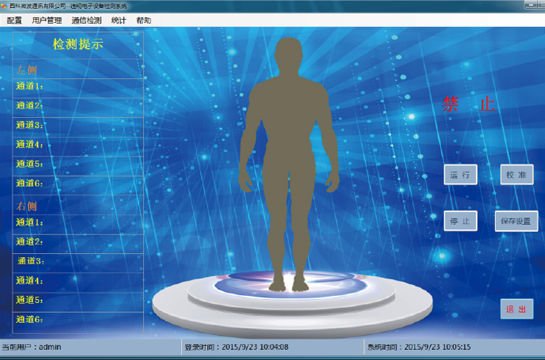The width and height of the screenshot is (545, 360).
Task: Click the 当前用户 admin status field
Action: [90, 347]
